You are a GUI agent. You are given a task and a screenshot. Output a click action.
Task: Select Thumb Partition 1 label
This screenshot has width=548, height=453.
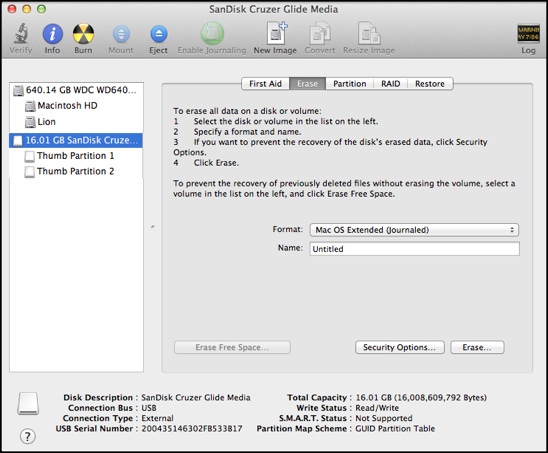coord(75,156)
